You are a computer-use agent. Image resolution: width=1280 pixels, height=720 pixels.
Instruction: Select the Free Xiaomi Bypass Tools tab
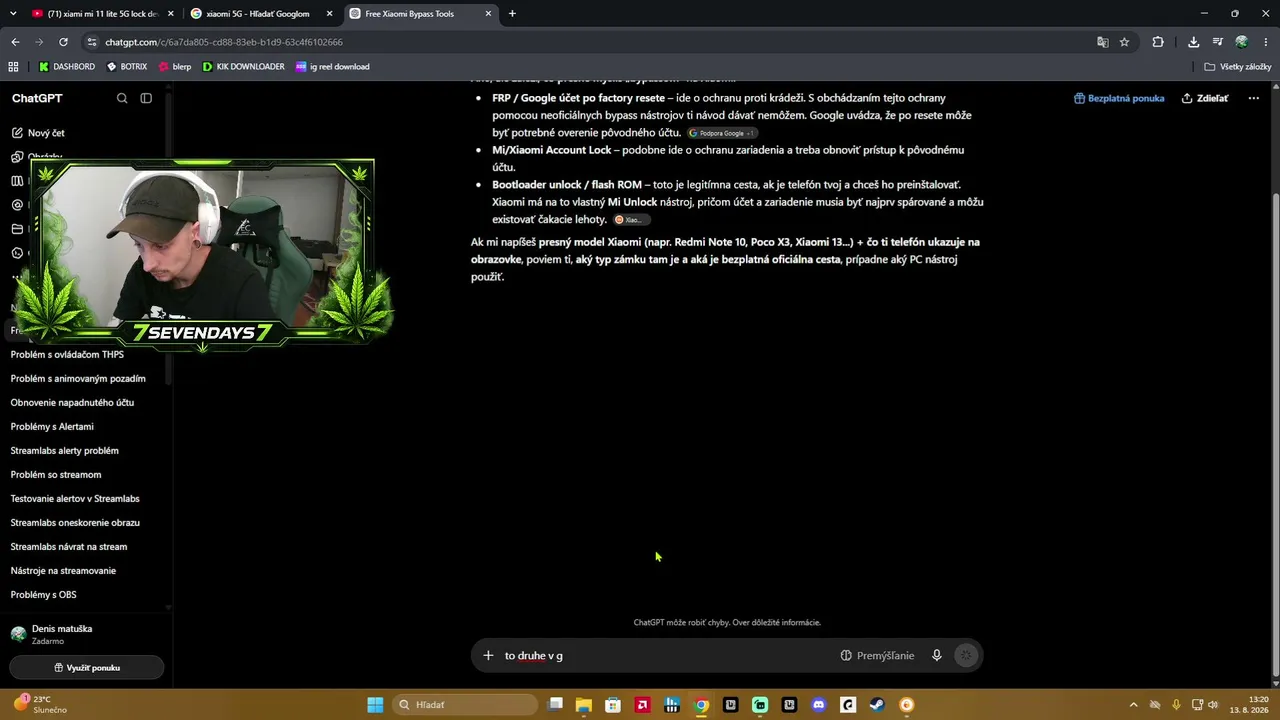click(x=418, y=14)
